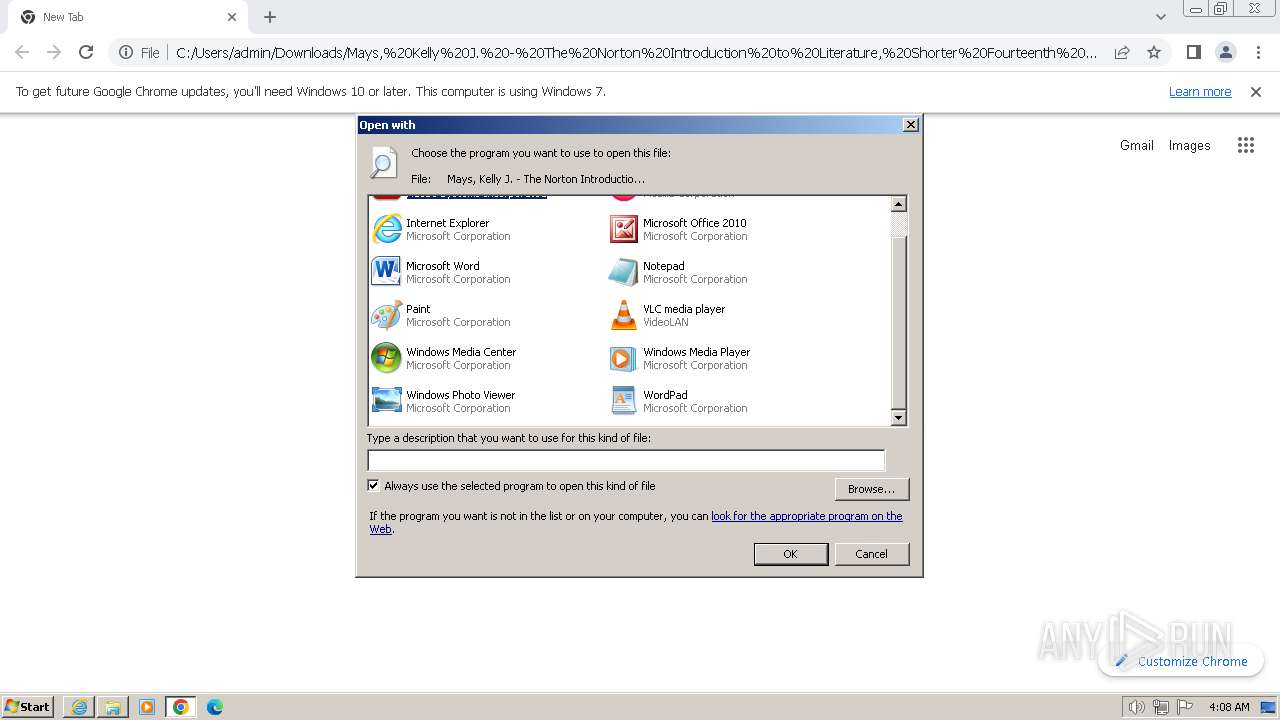This screenshot has width=1280, height=720.
Task: Cancel the Open with dialog
Action: click(871, 554)
